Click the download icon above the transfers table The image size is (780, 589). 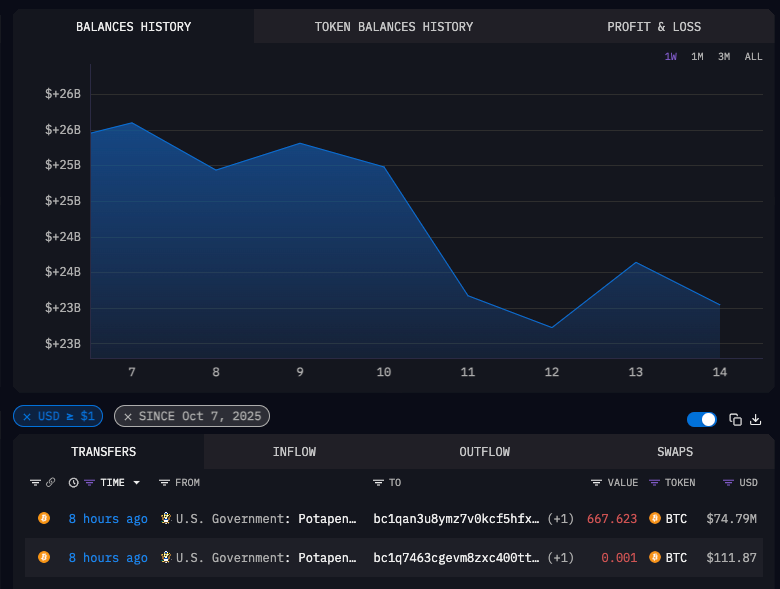(x=756, y=419)
